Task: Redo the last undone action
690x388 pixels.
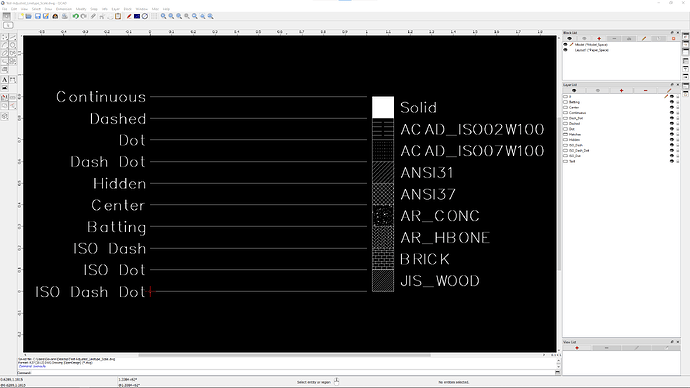Action: tap(84, 16)
